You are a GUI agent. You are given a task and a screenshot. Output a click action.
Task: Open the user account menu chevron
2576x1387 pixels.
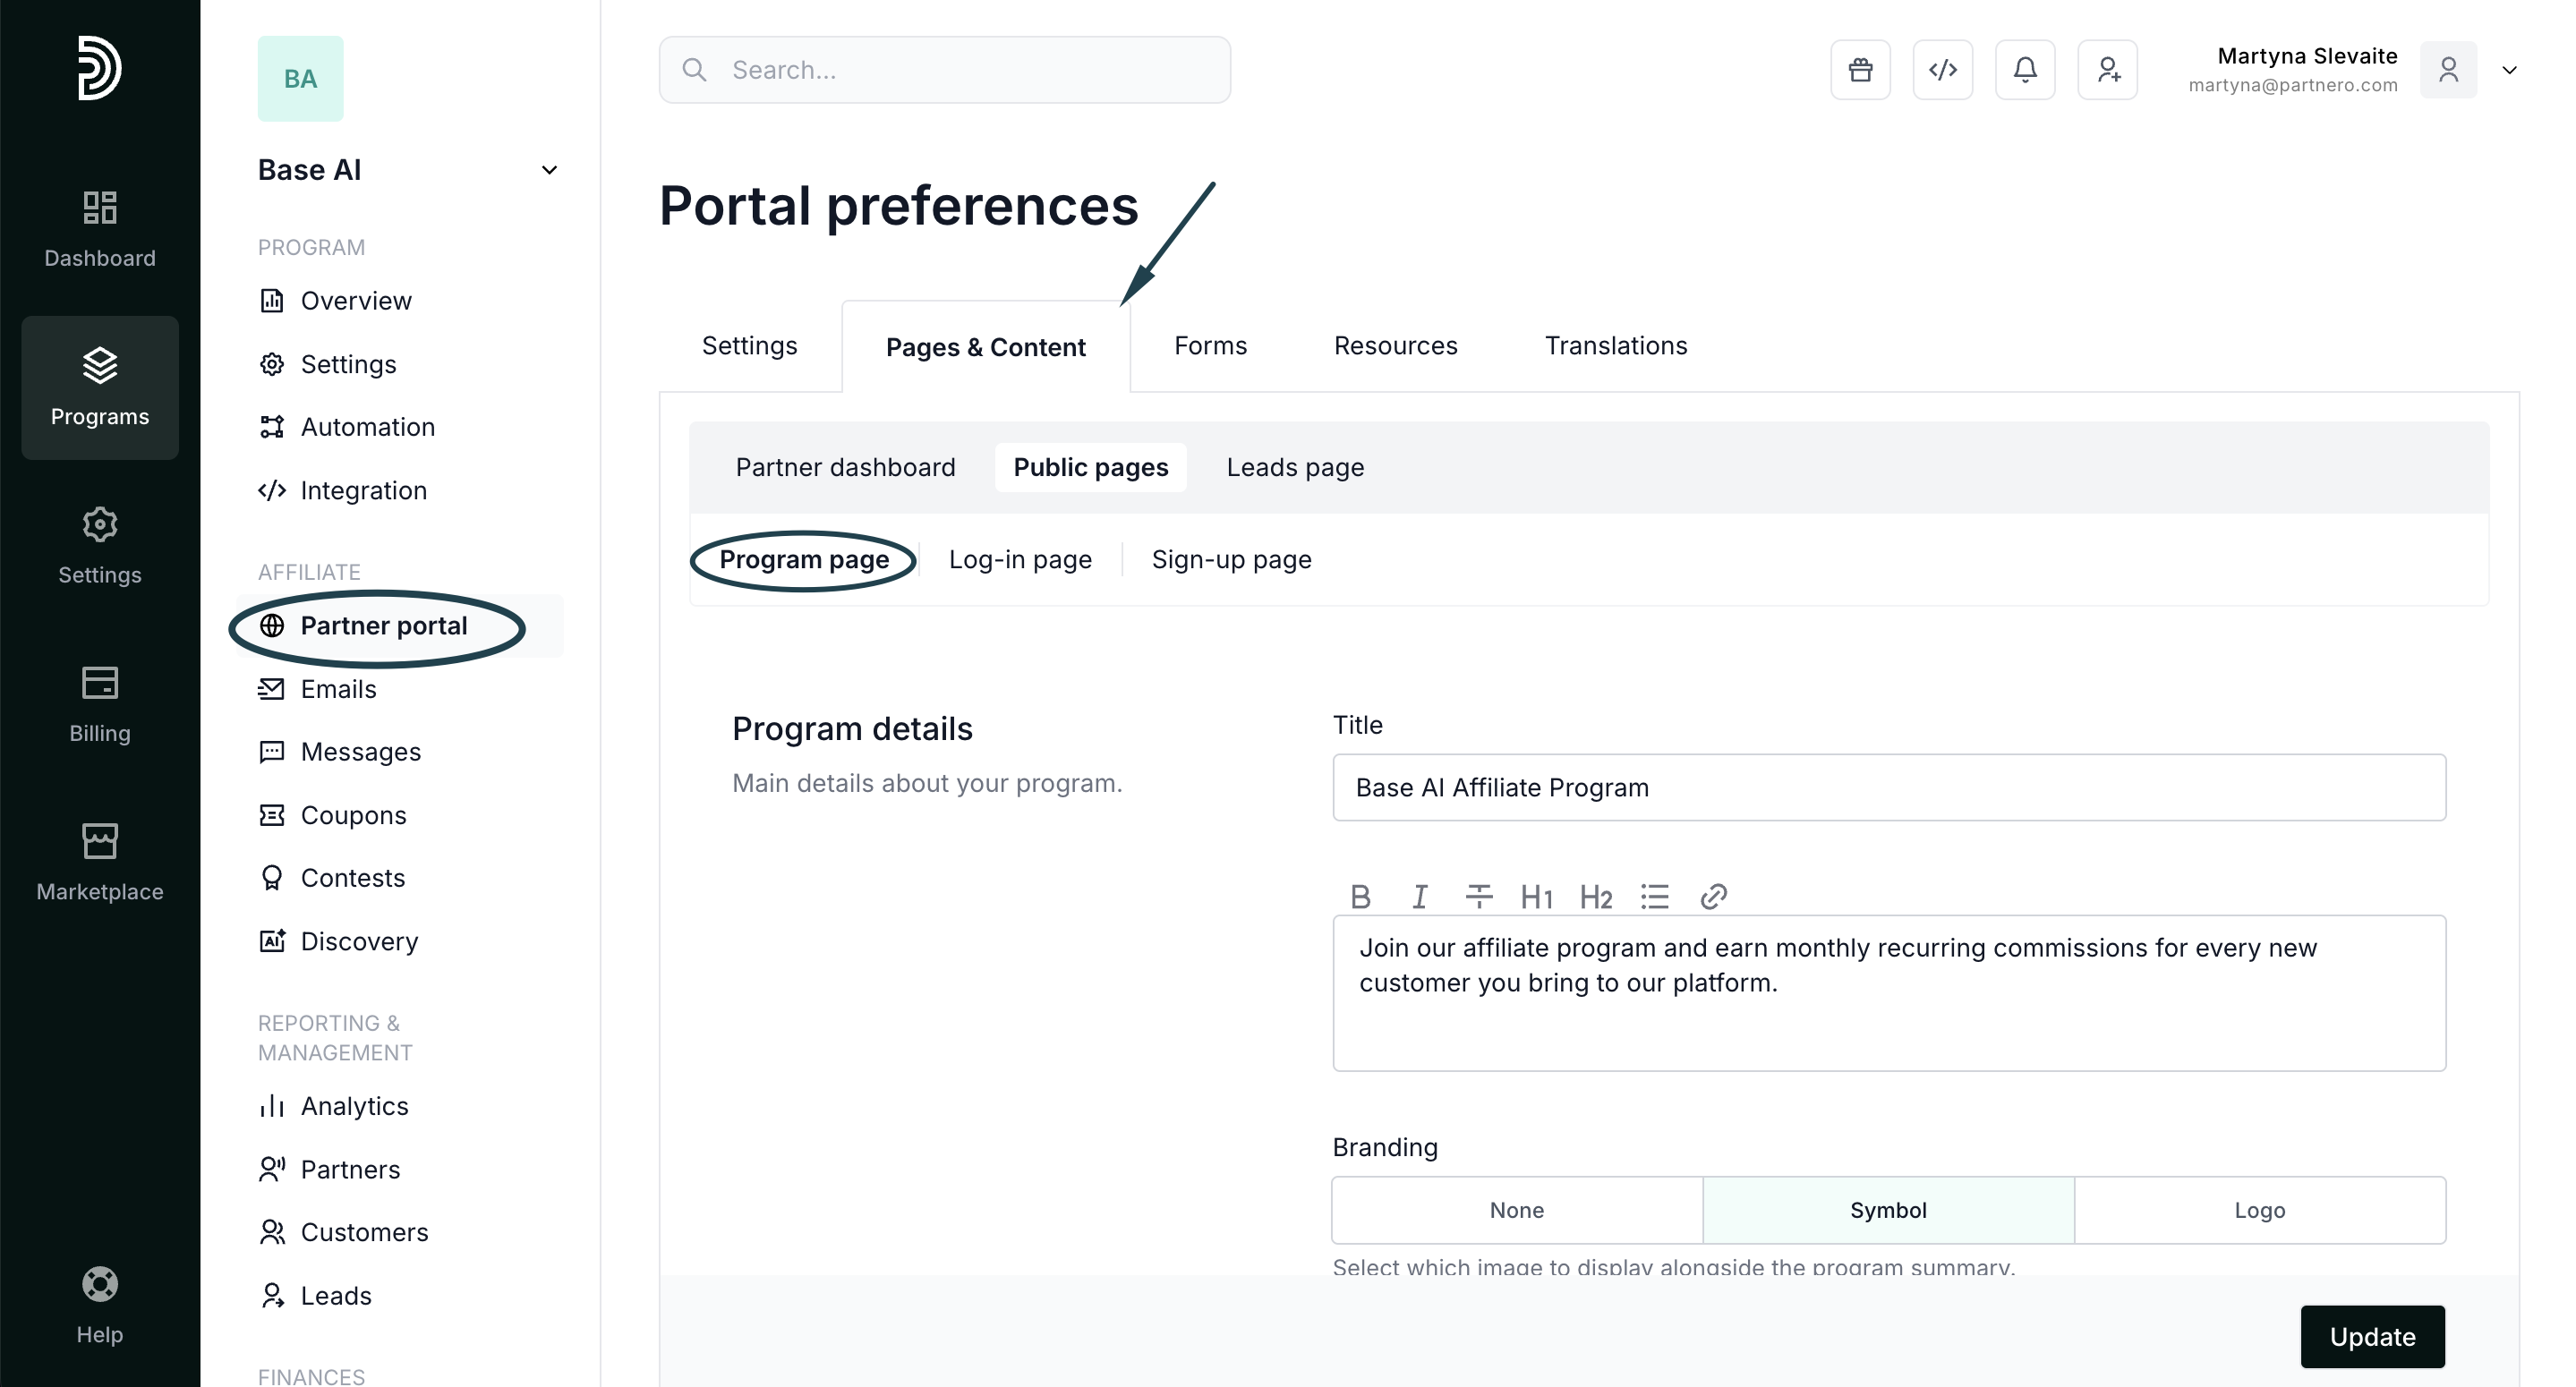(x=2509, y=70)
